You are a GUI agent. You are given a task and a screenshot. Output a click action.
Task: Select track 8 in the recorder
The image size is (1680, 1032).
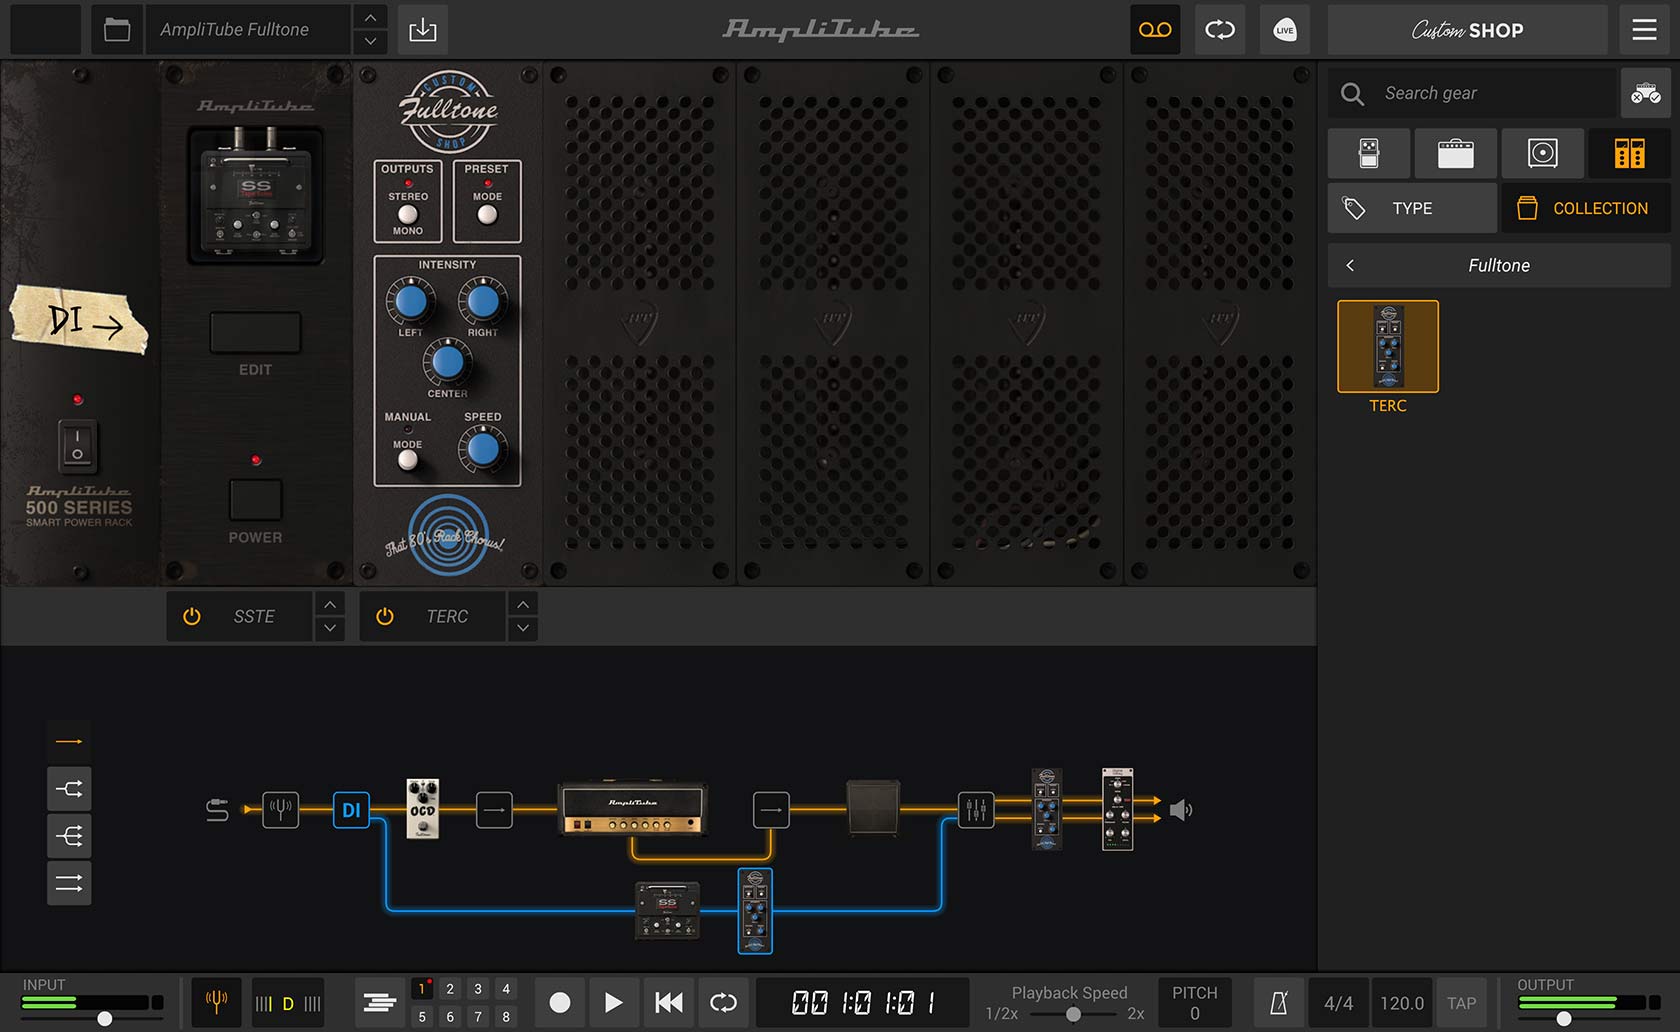tap(506, 1017)
